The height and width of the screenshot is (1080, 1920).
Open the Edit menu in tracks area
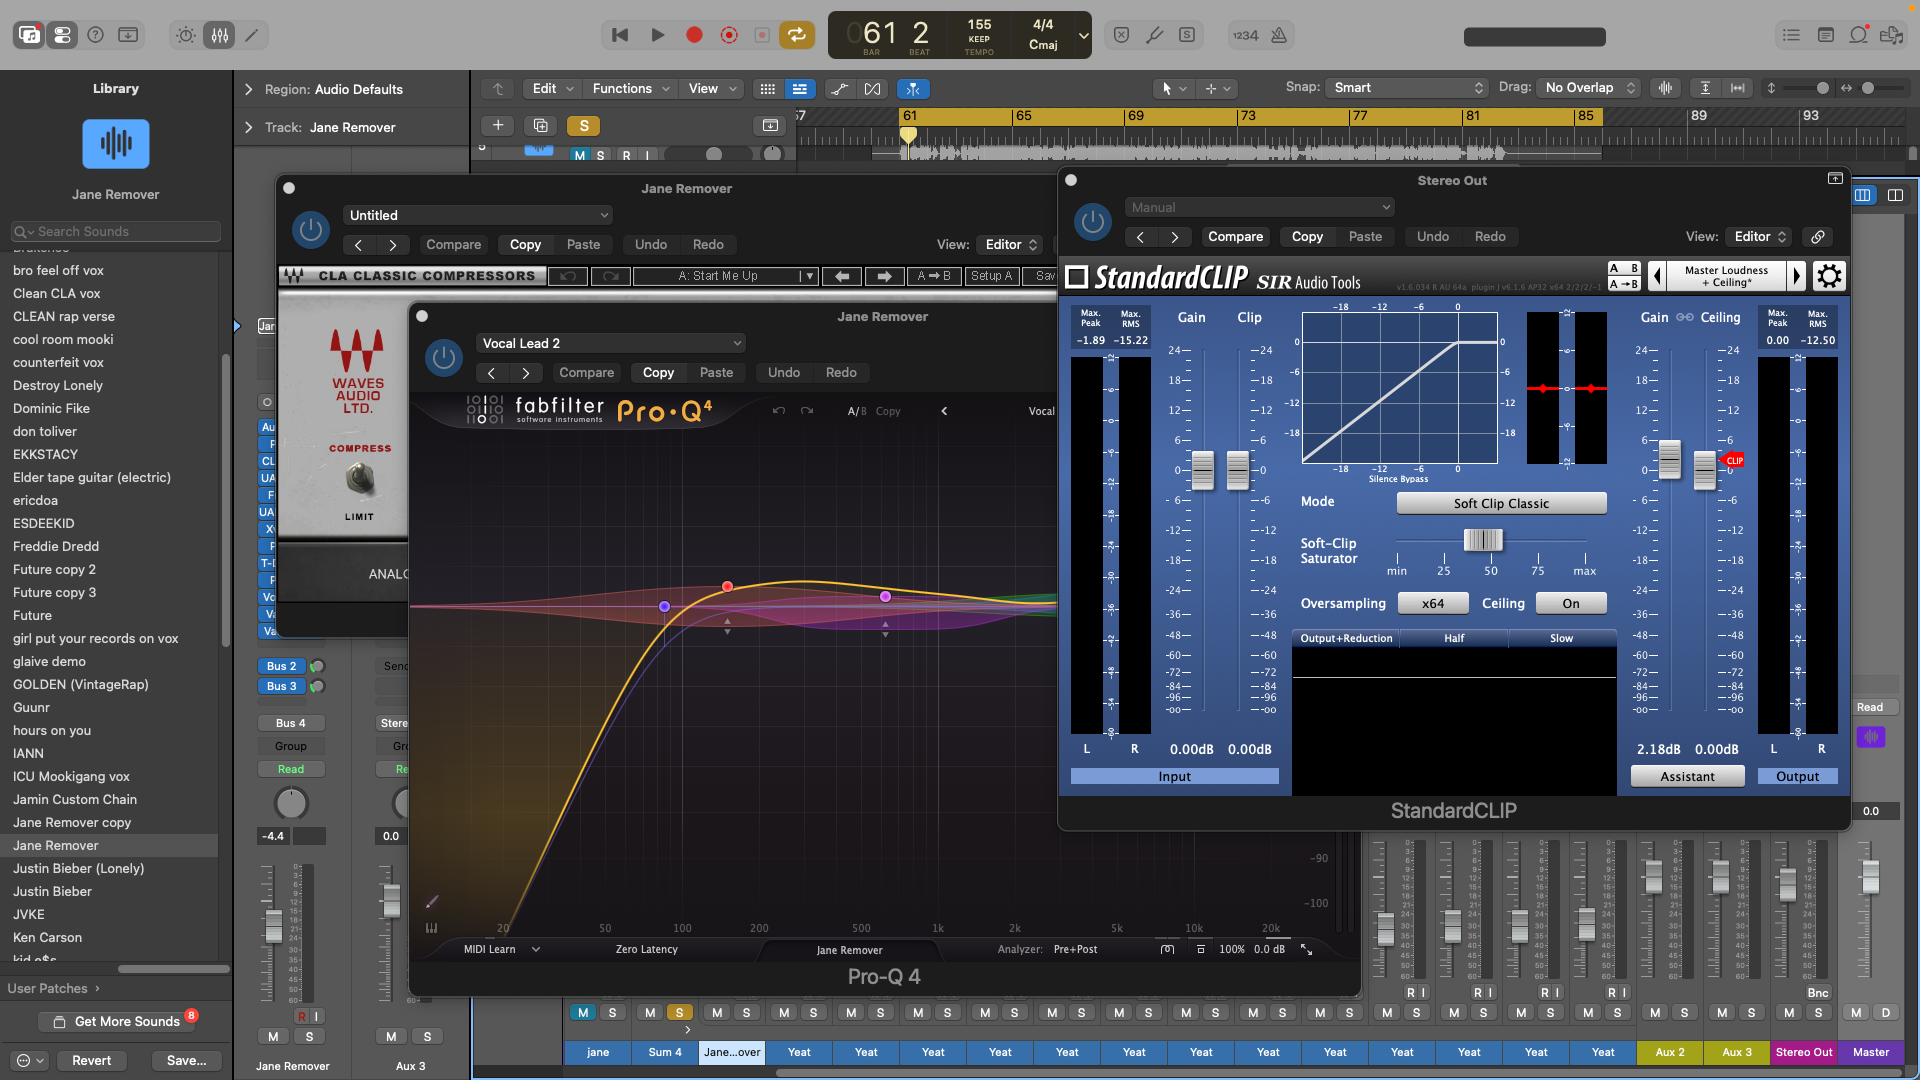pos(553,89)
